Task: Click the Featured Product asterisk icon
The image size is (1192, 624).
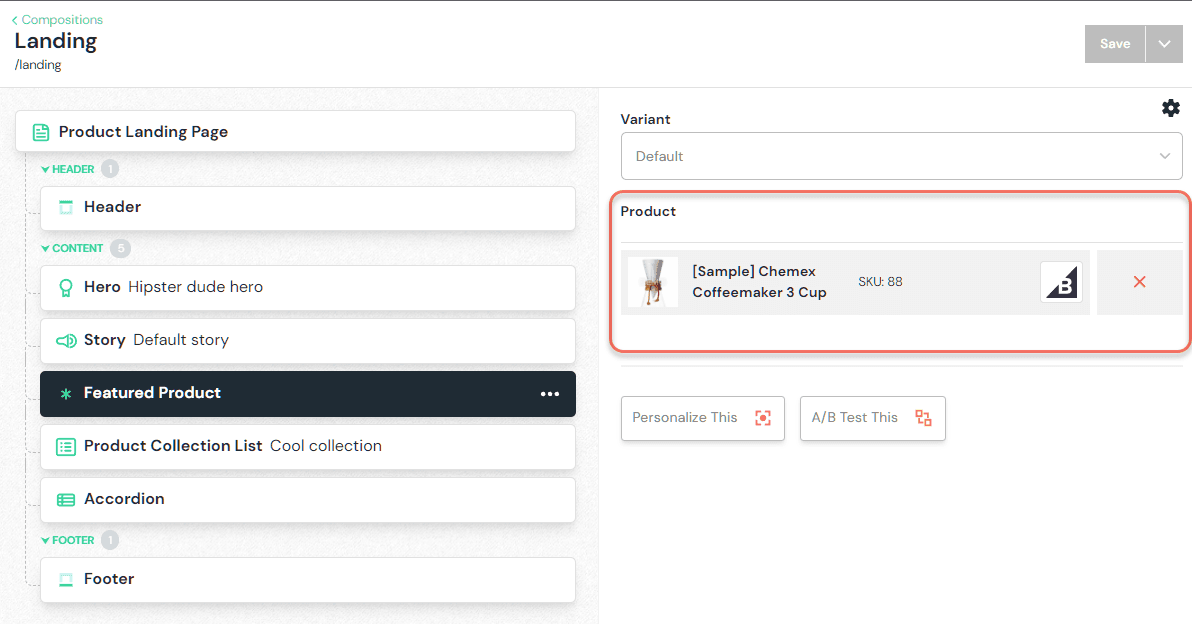Action: 65,393
